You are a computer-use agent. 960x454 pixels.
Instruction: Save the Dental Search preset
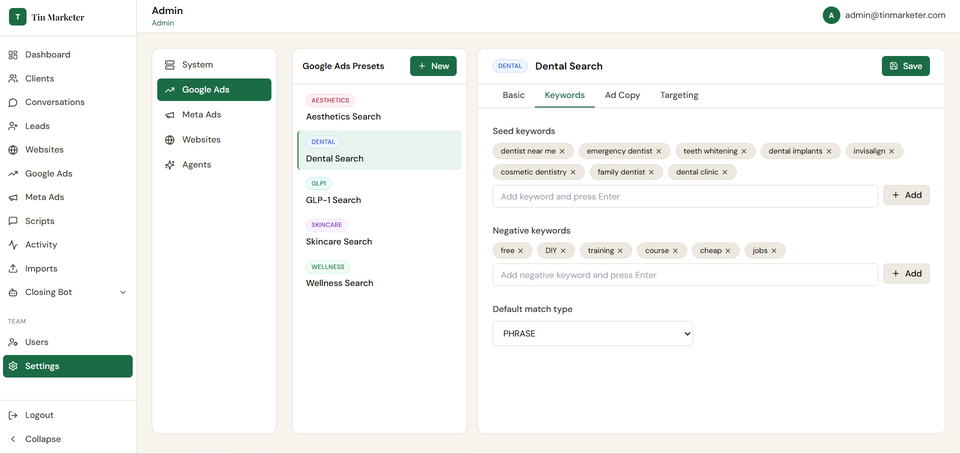pos(906,66)
